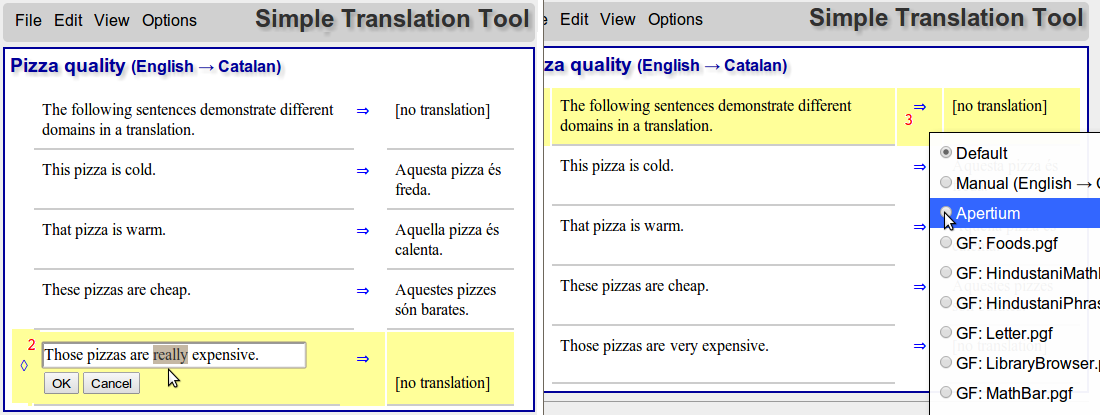1100x415 pixels.
Task: Click arrow beside "That pizza is warm." in left panel
Action: pyautogui.click(x=363, y=231)
